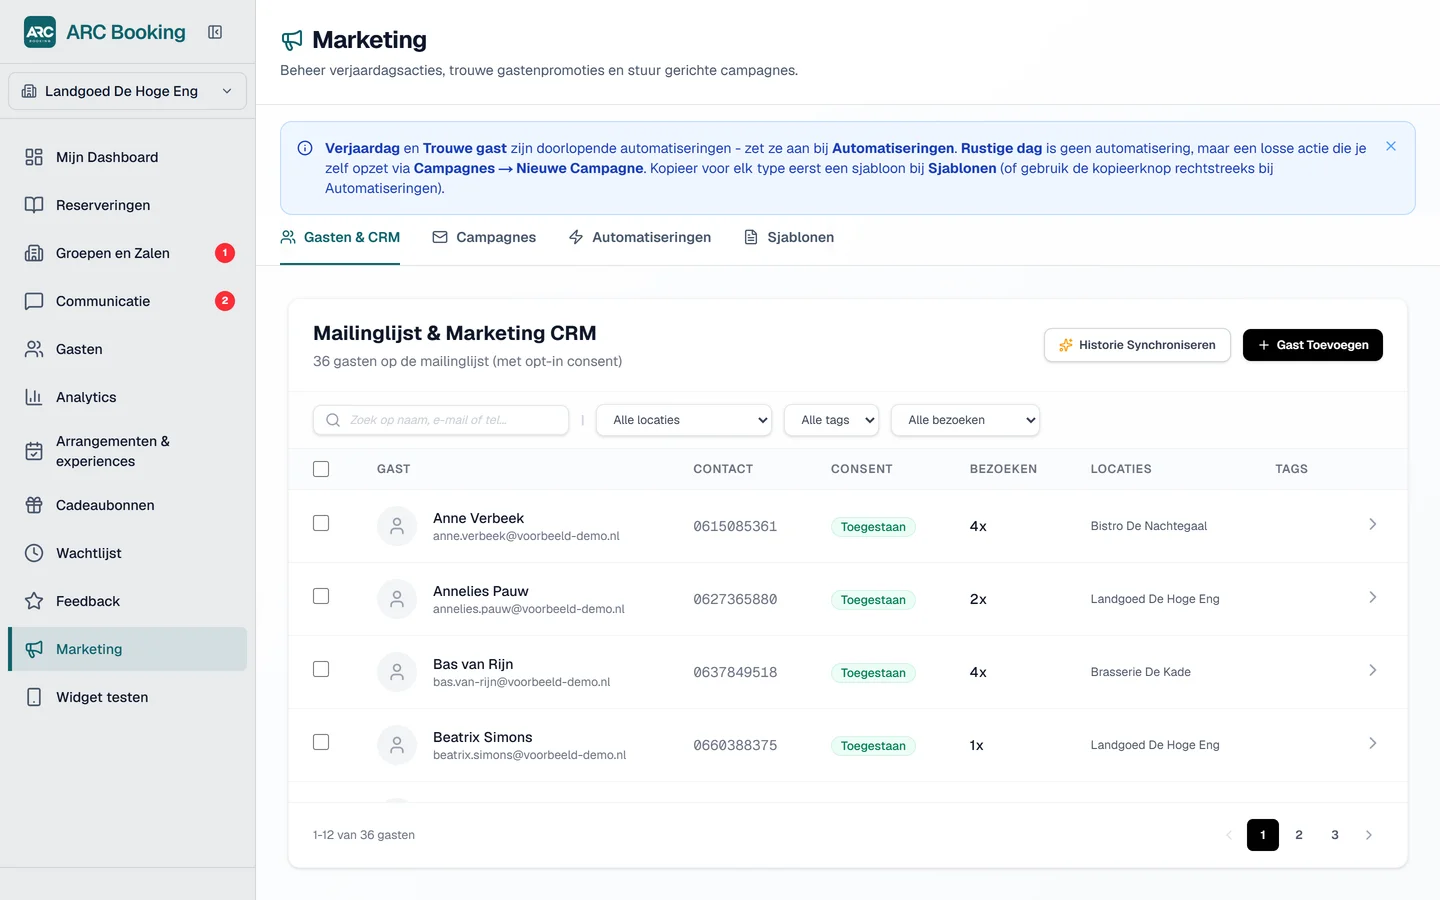Click the Wachtlijst clock icon

click(34, 553)
